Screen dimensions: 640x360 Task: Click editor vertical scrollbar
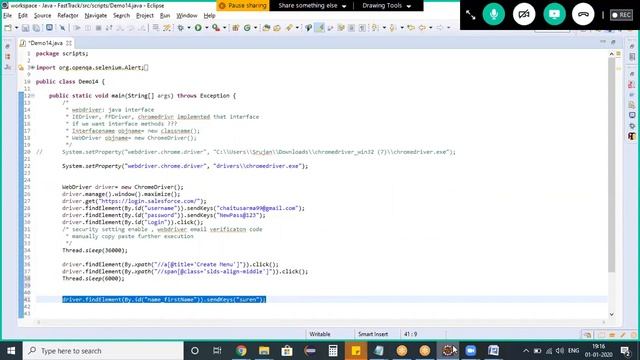pyautogui.click(x=611, y=165)
